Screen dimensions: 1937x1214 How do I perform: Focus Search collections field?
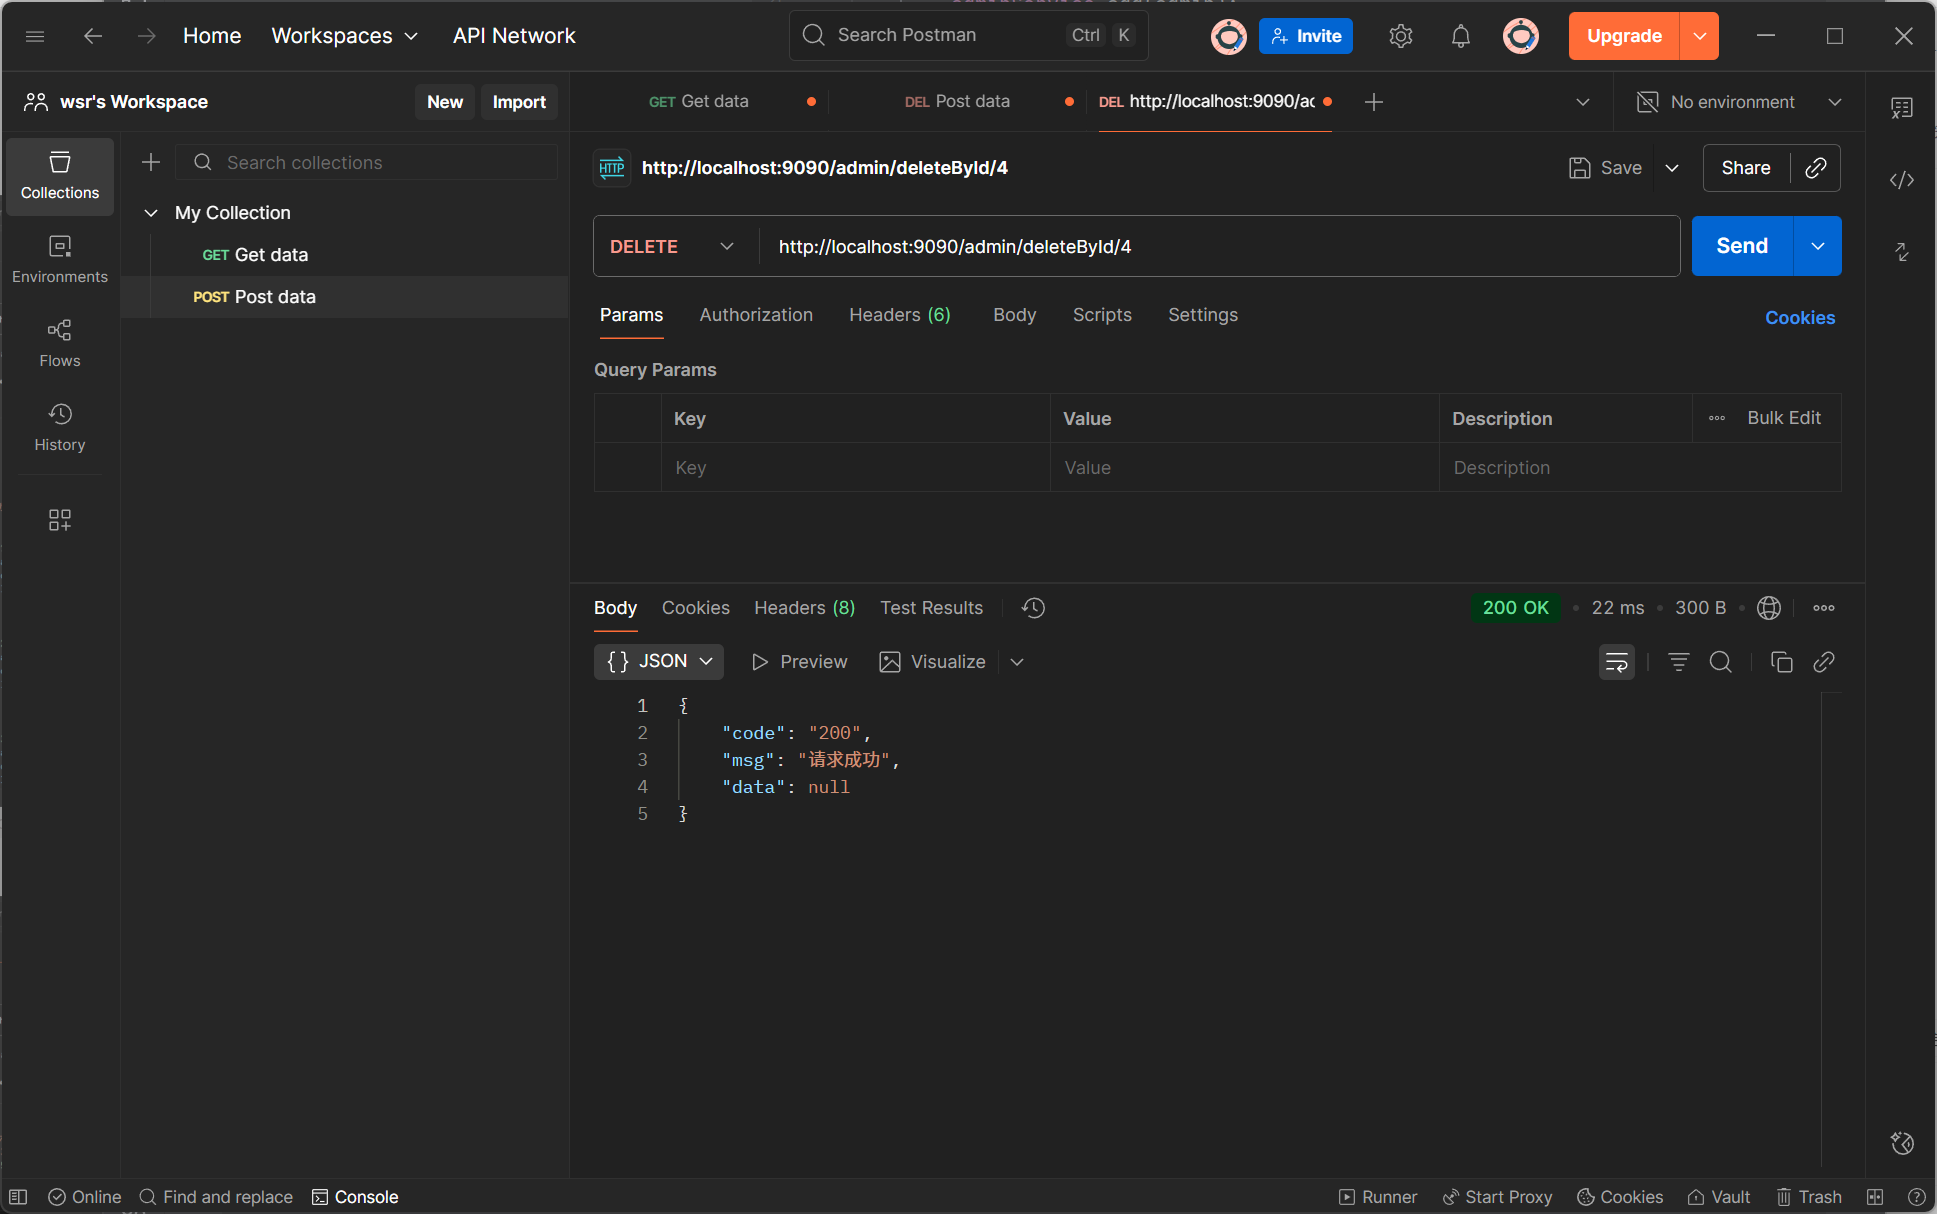(366, 162)
